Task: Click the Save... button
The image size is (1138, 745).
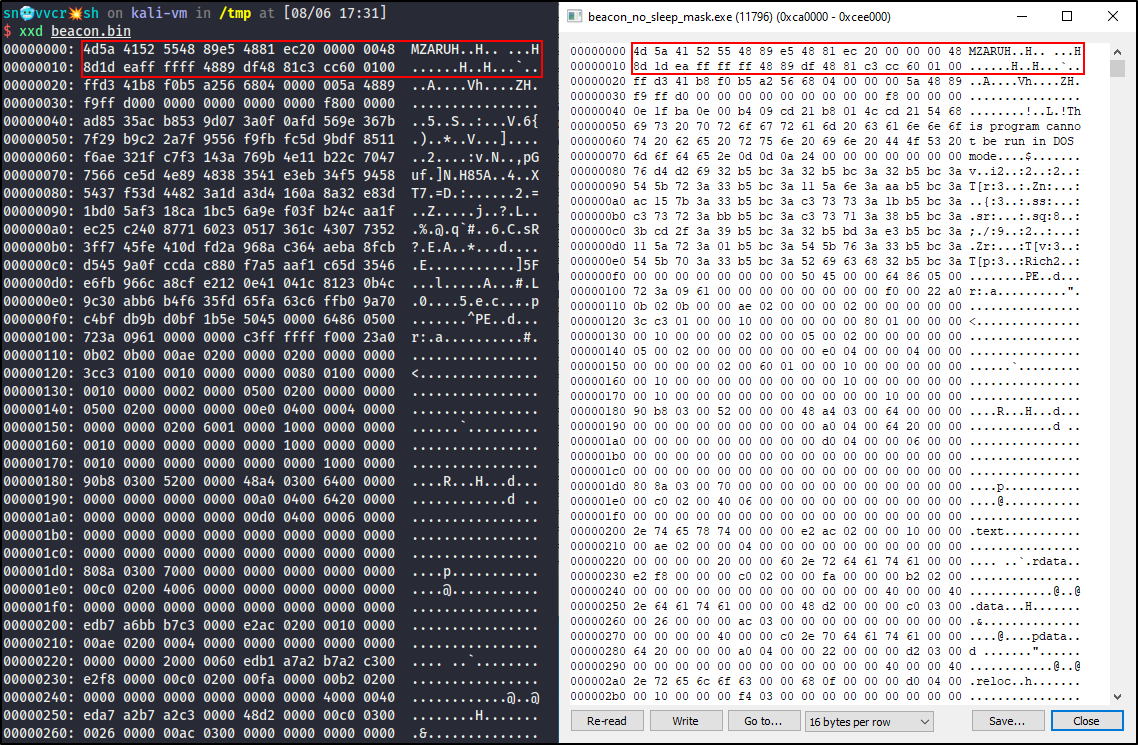Action: tap(1007, 721)
